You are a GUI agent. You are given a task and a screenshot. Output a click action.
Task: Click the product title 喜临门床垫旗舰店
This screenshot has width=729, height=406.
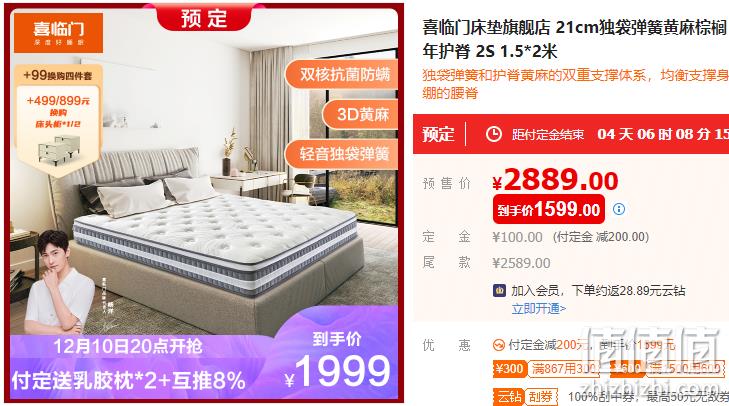[x=486, y=28]
